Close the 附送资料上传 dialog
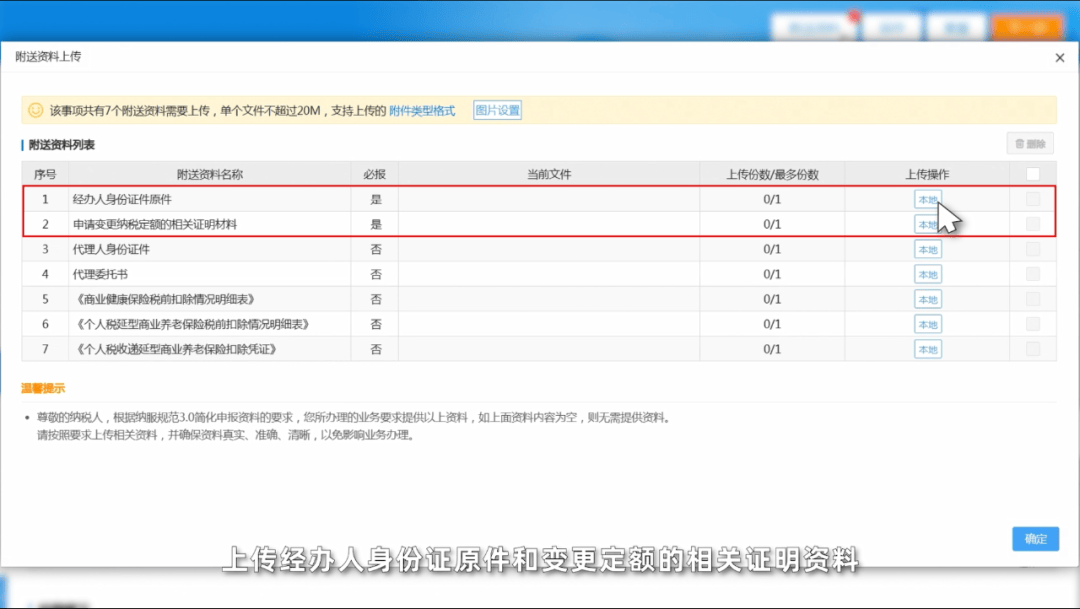This screenshot has height=609, width=1080. (x=1060, y=58)
